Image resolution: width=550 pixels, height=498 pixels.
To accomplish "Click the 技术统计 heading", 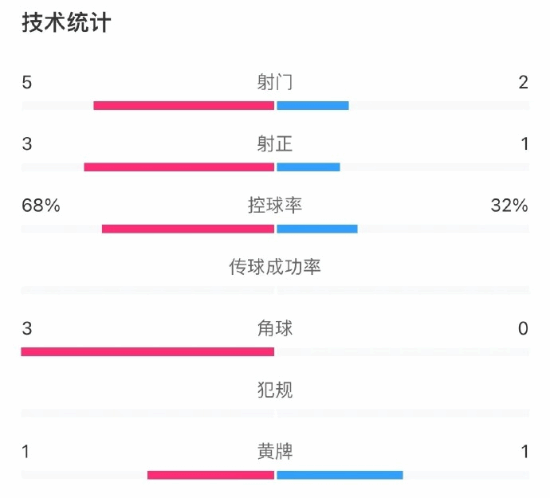I will point(66,23).
